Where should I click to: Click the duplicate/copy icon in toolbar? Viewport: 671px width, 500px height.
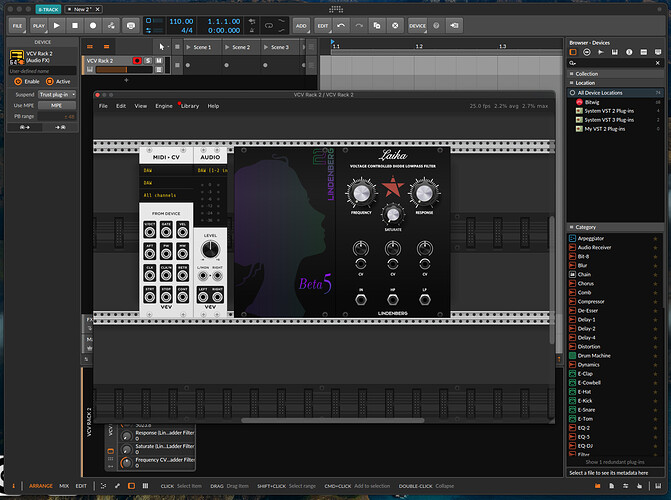[377, 26]
